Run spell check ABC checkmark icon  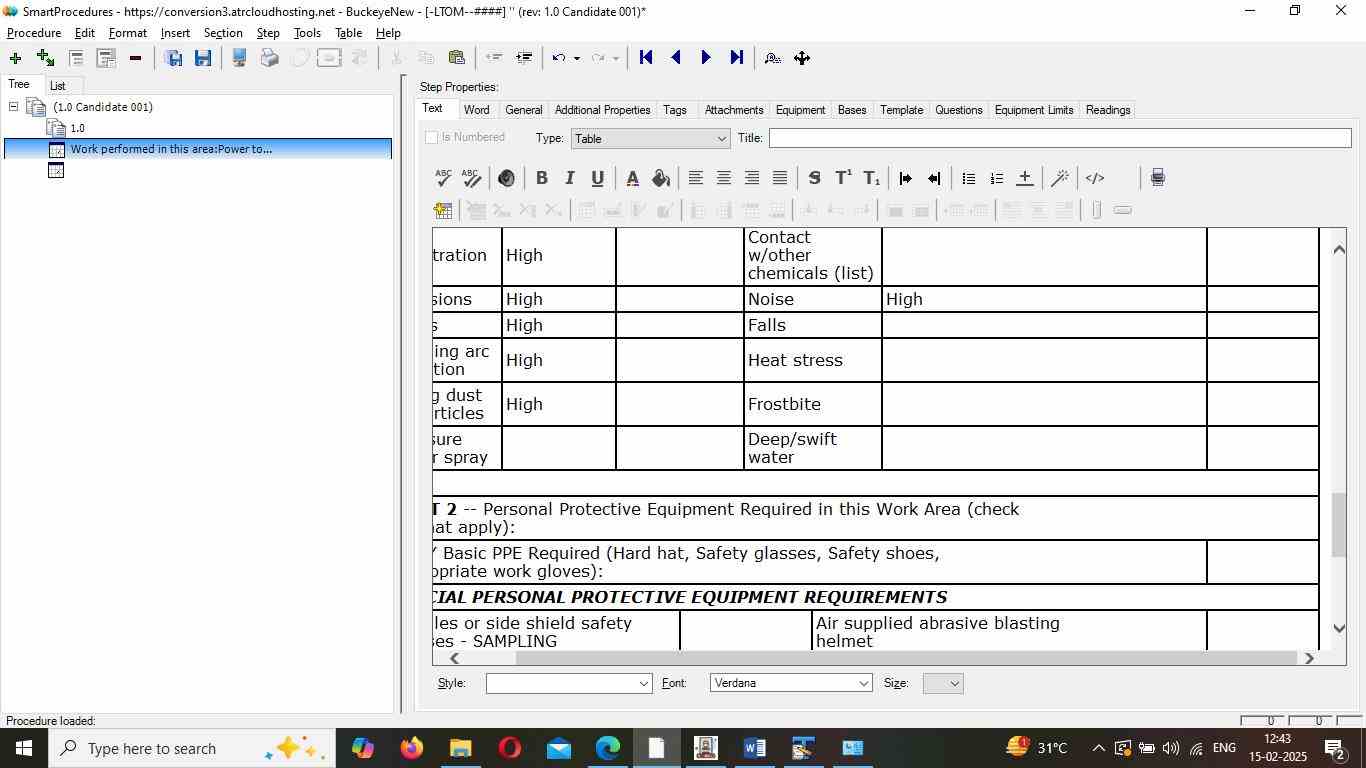[443, 178]
